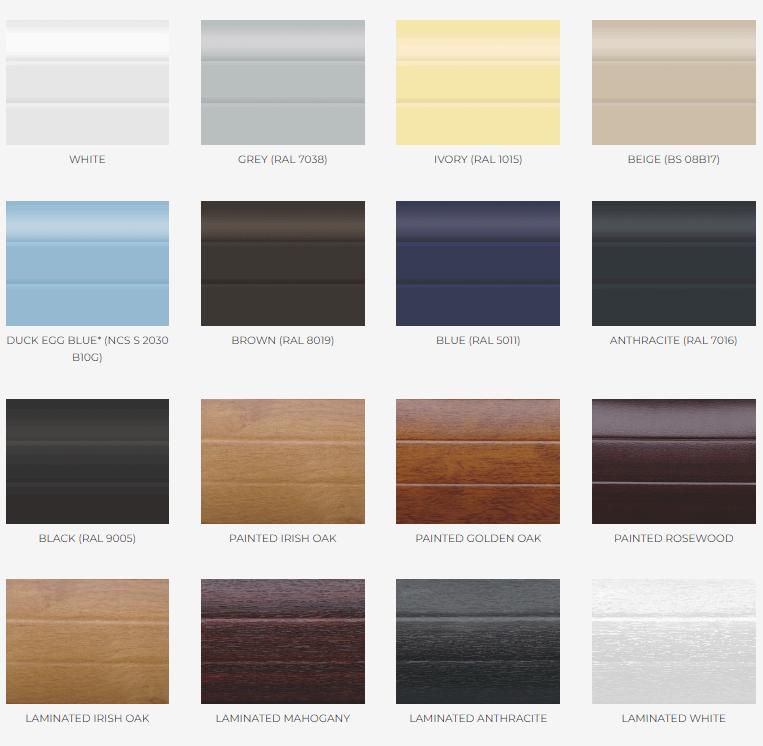Image resolution: width=763 pixels, height=746 pixels.
Task: Select the Painted Irish Oak swatch
Action: click(x=283, y=461)
